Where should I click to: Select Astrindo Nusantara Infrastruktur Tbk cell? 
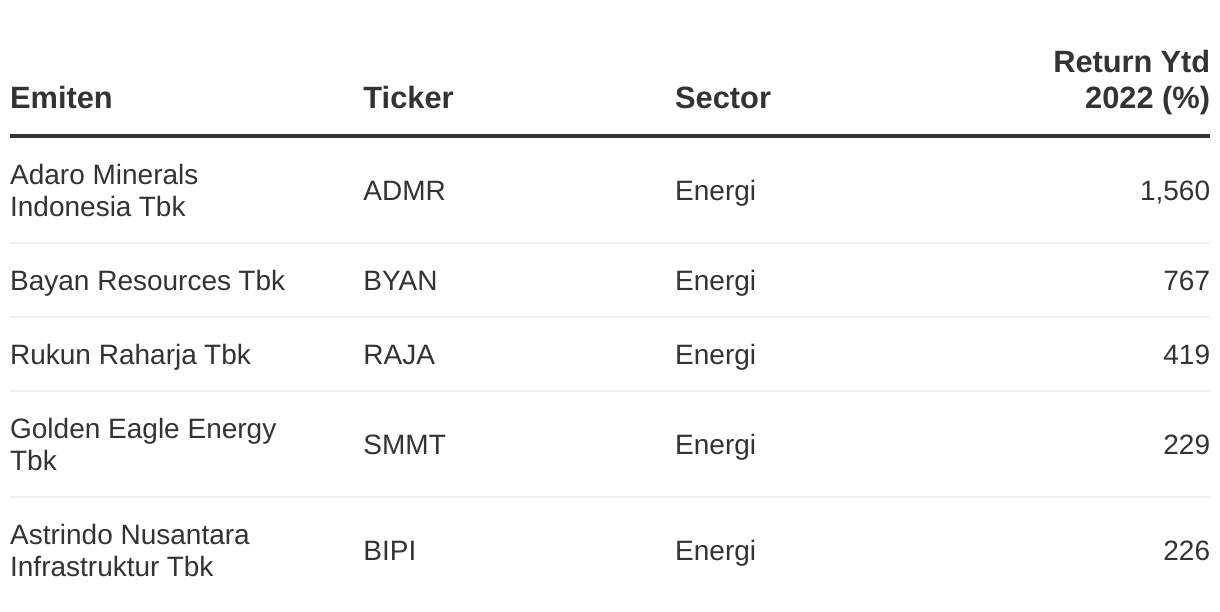[130, 551]
